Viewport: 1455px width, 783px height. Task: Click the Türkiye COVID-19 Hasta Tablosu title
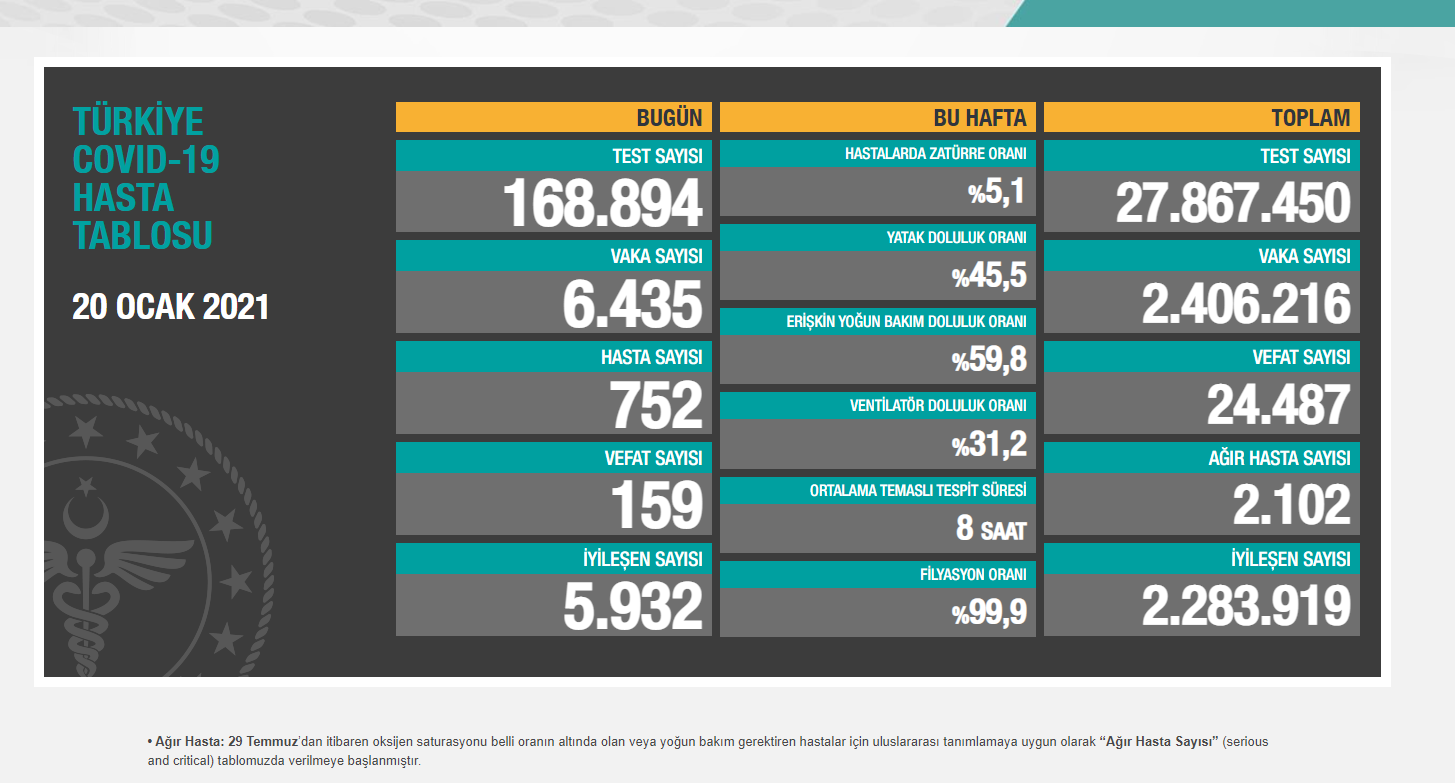point(146,179)
